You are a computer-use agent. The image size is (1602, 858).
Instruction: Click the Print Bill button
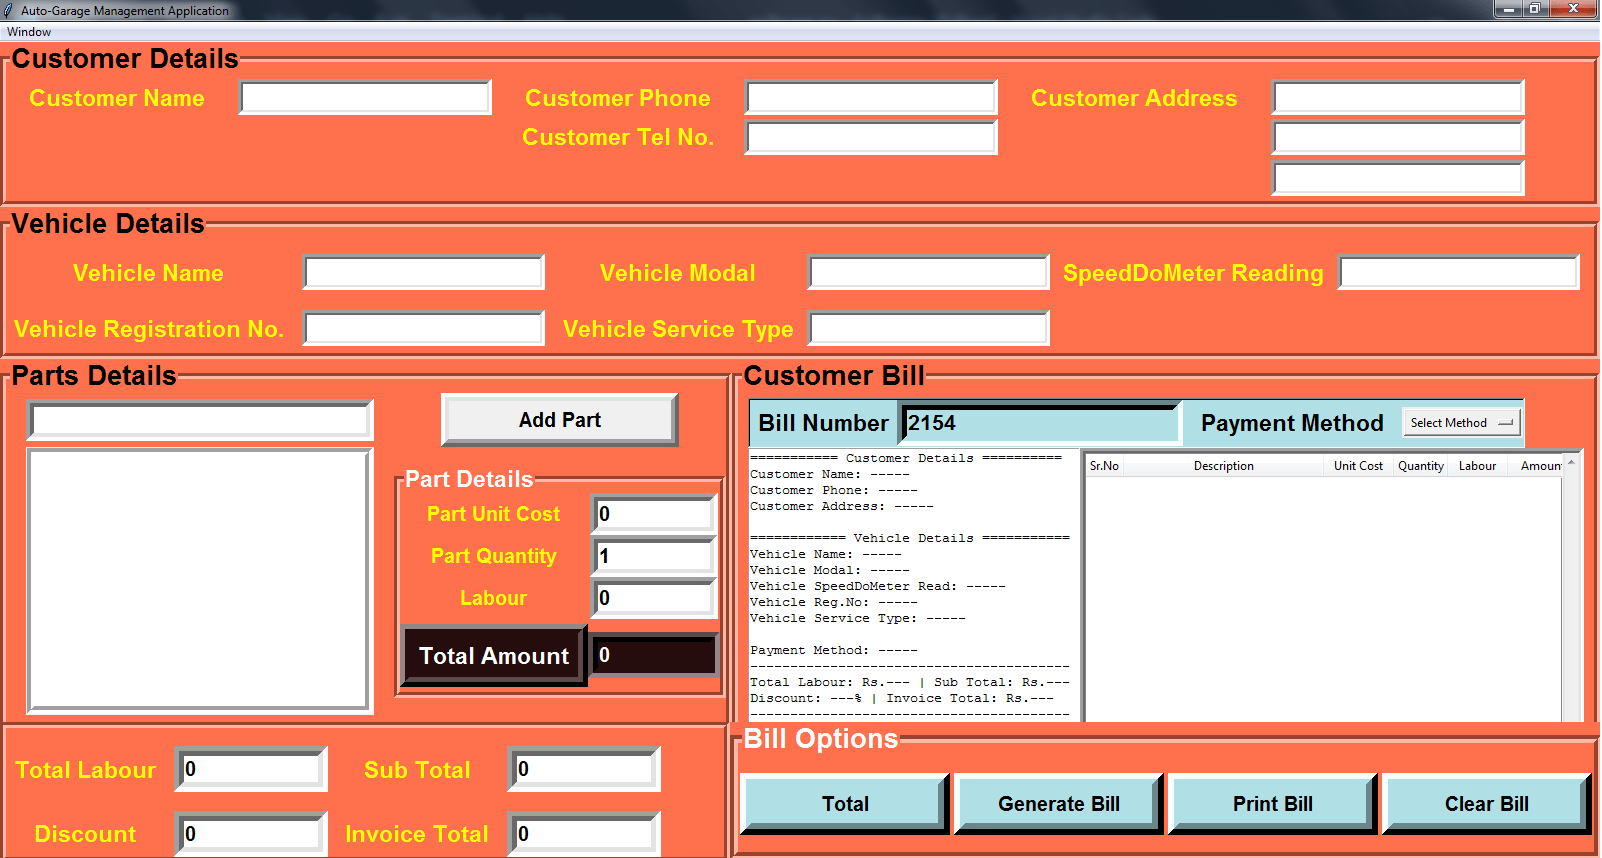1273,804
